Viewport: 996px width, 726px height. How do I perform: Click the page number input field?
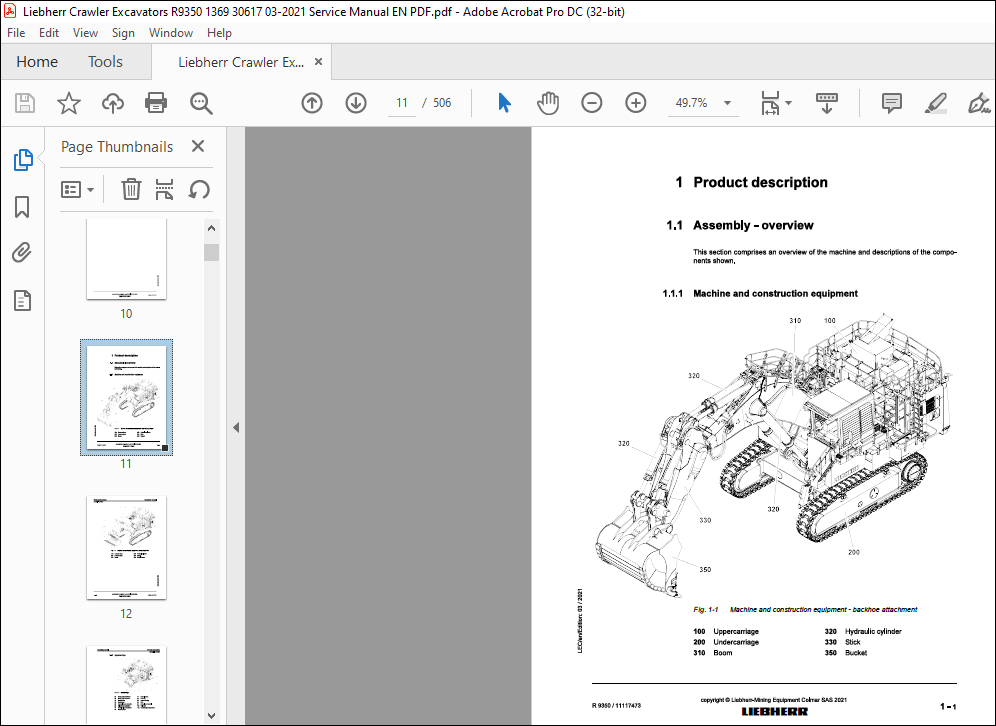401,103
